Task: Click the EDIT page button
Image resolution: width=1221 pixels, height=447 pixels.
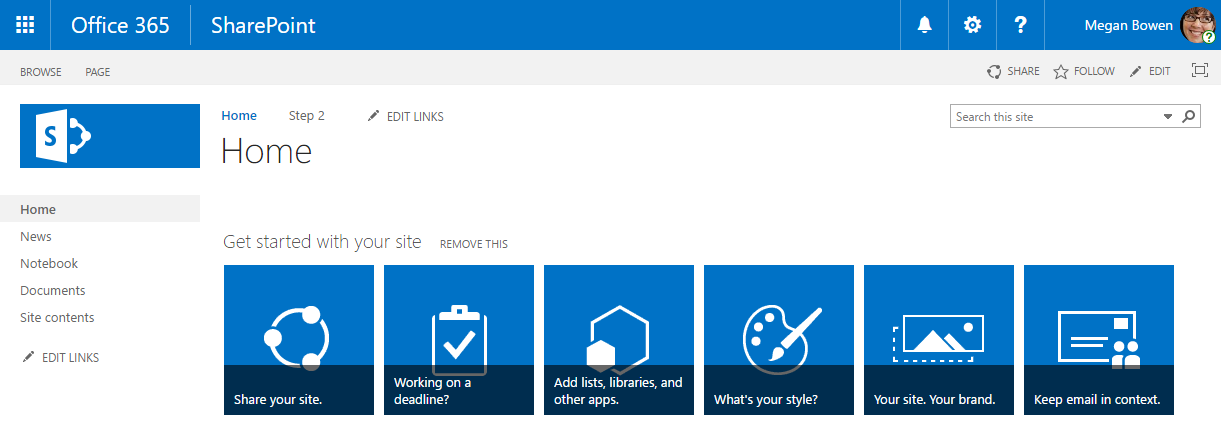Action: click(x=1150, y=72)
